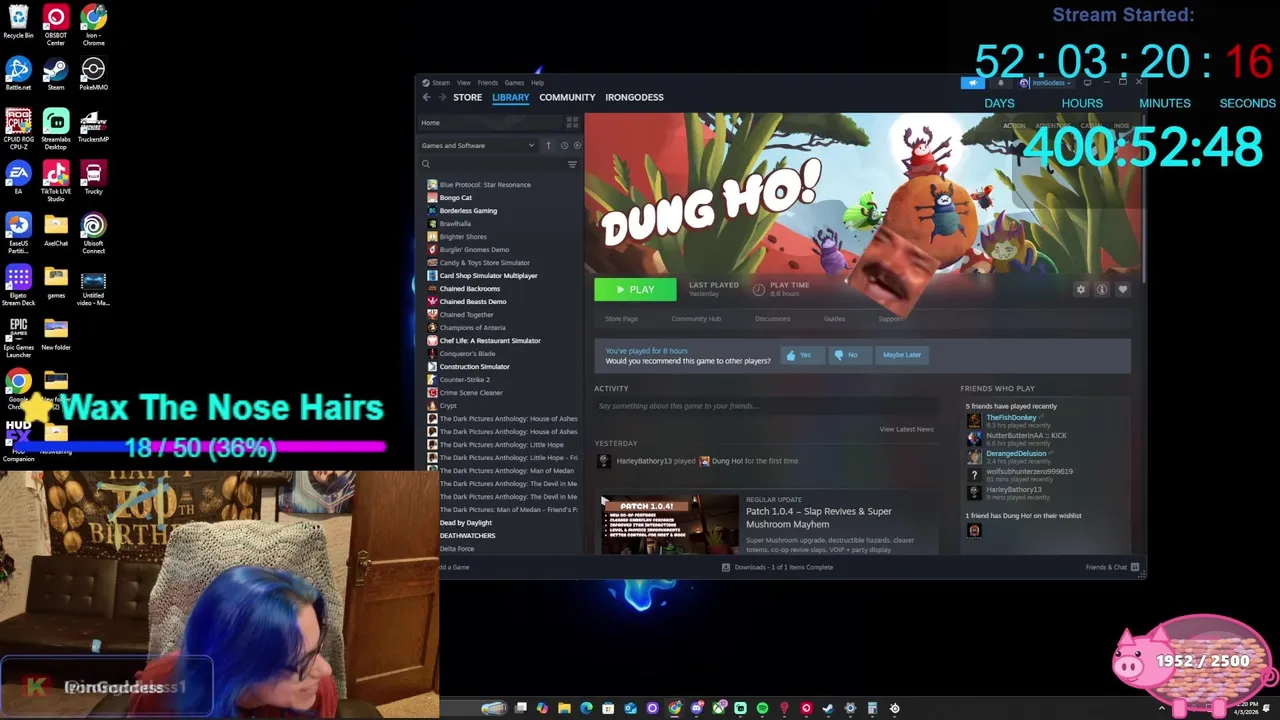
Task: Select Dead by Daylight in library list
Action: click(466, 522)
